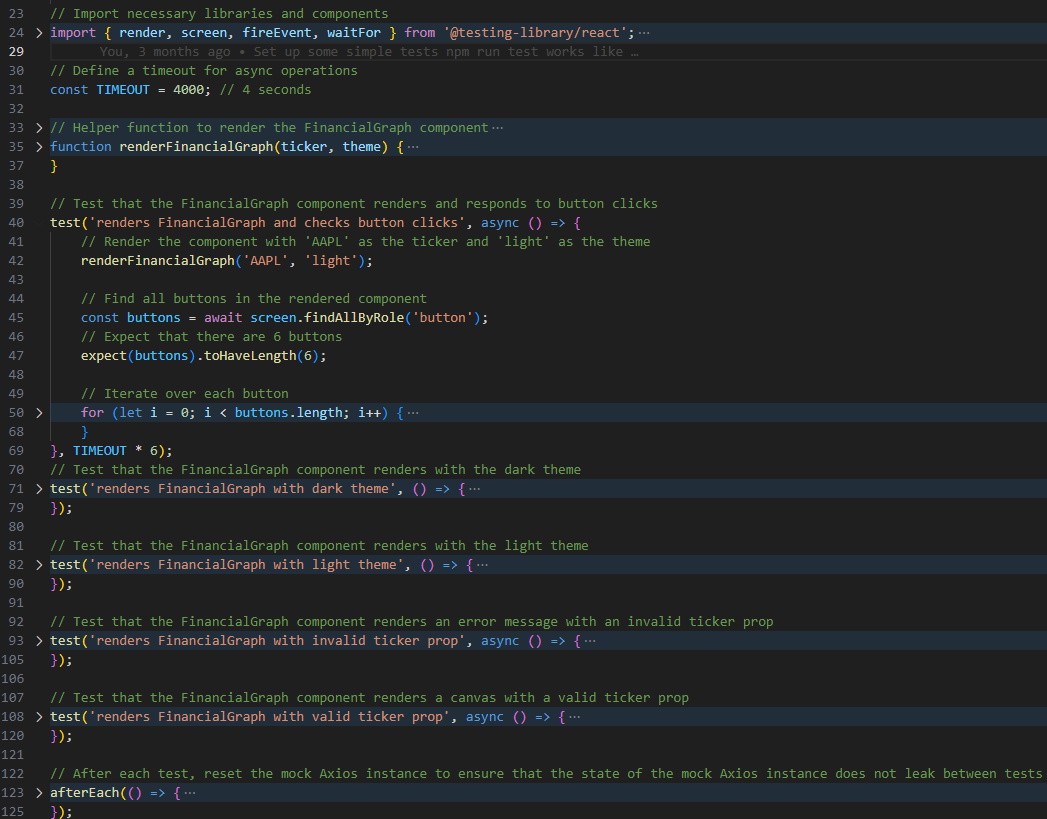Click the 'await' keyword on line 45
Screen dimensions: 1047x819
pyautogui.click(x=223, y=318)
